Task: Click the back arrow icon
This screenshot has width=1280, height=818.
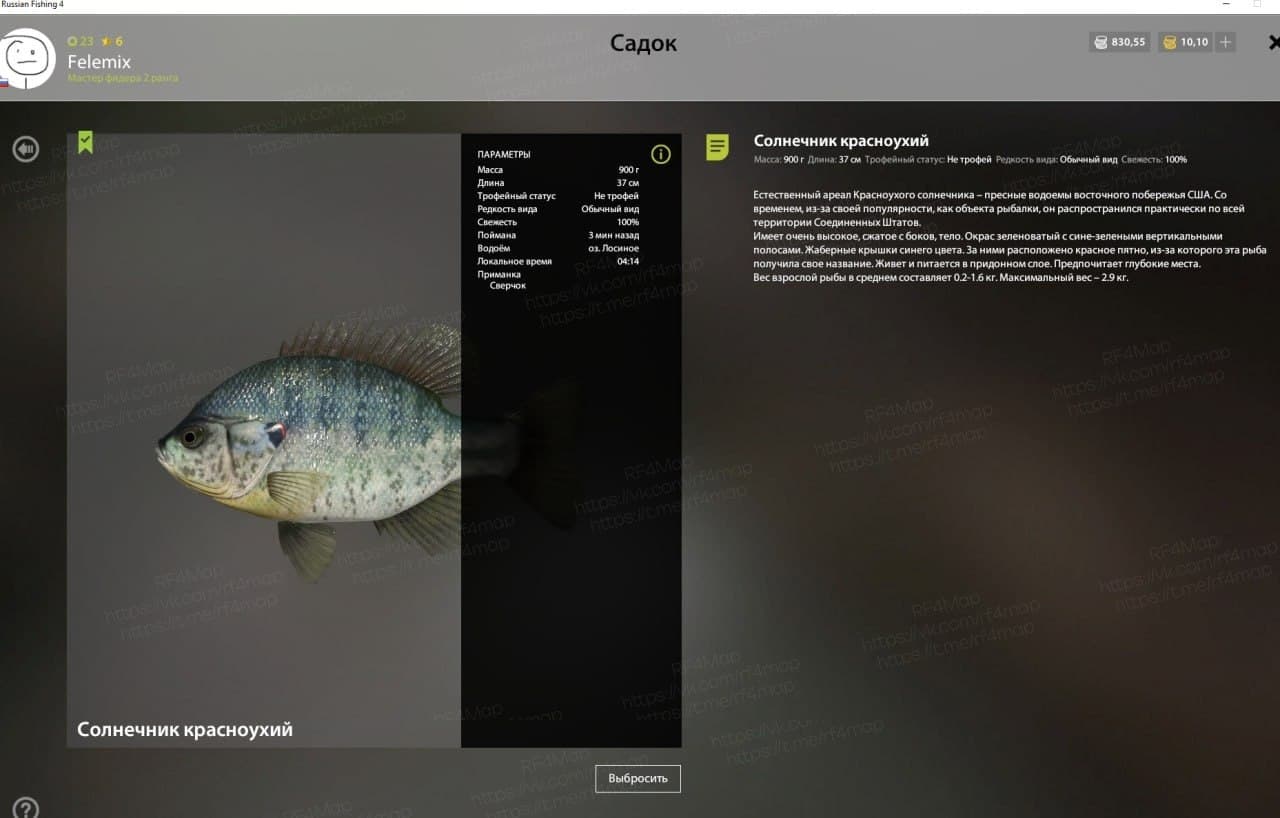Action: coord(25,149)
